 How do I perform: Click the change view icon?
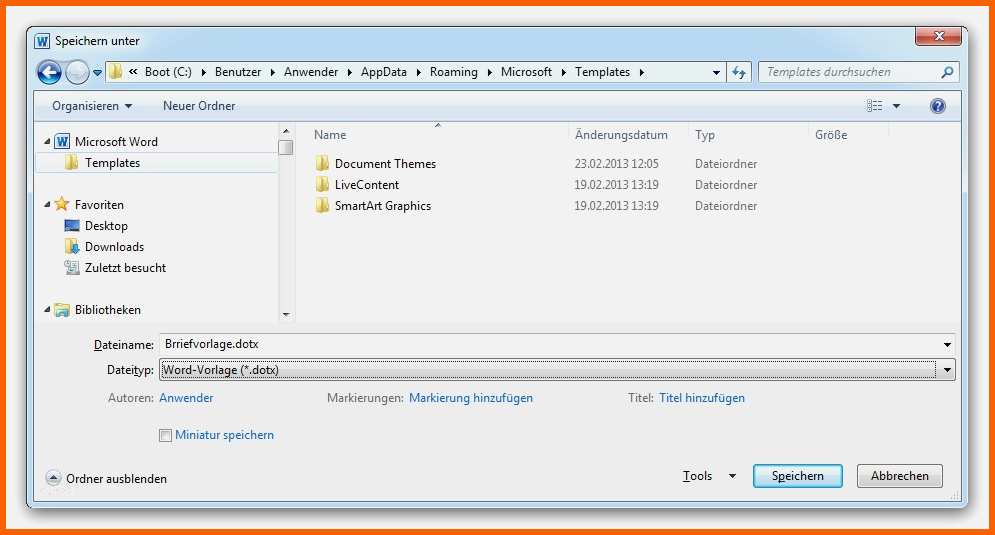pyautogui.click(x=874, y=106)
